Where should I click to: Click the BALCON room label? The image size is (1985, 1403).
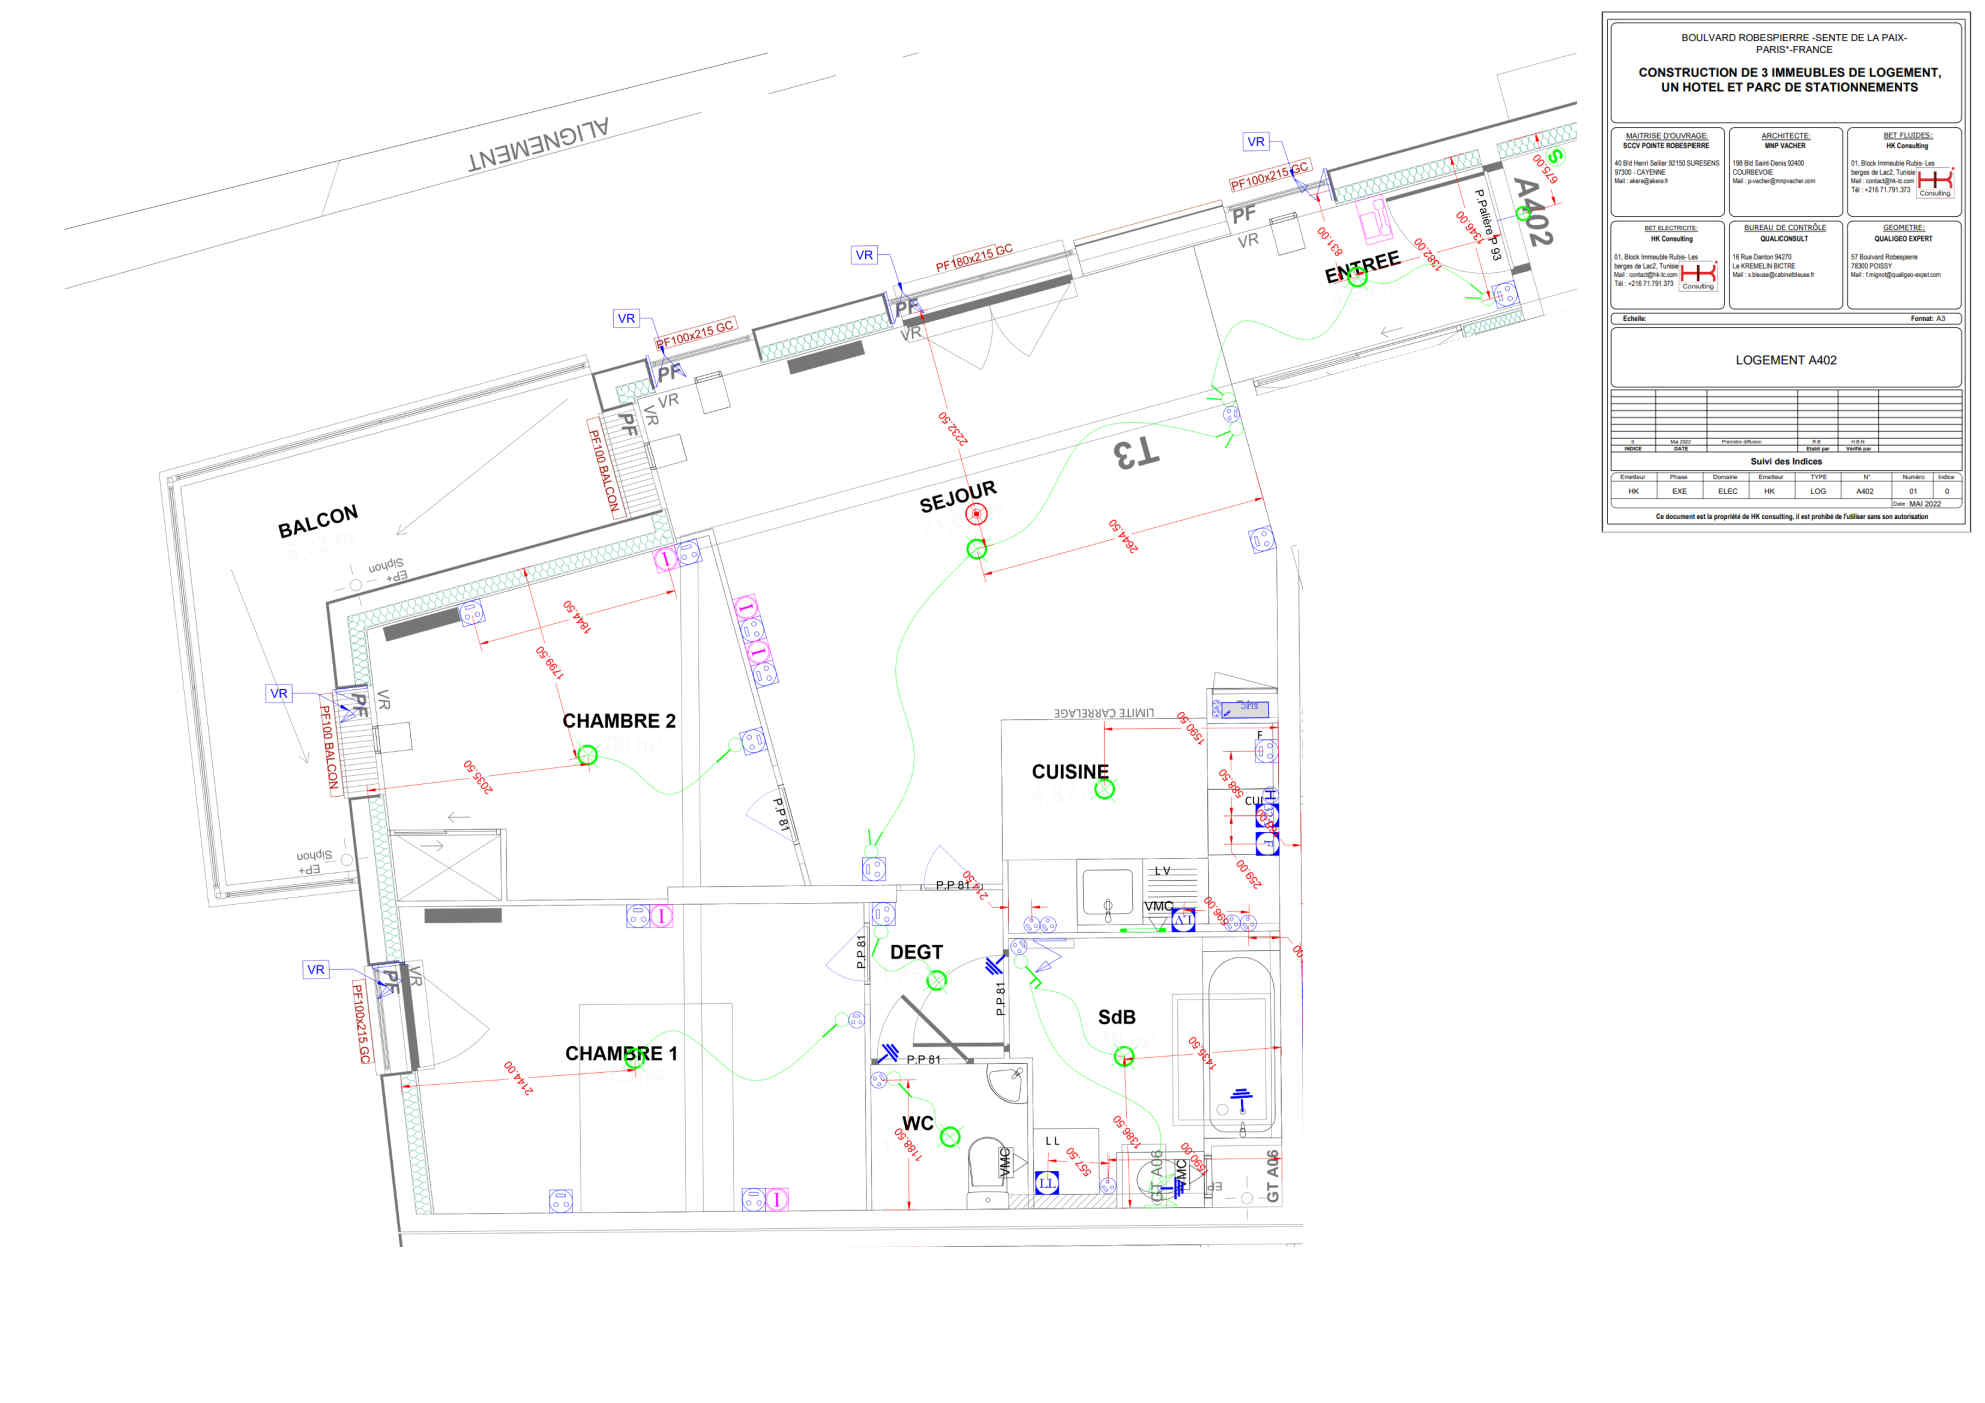tap(318, 521)
